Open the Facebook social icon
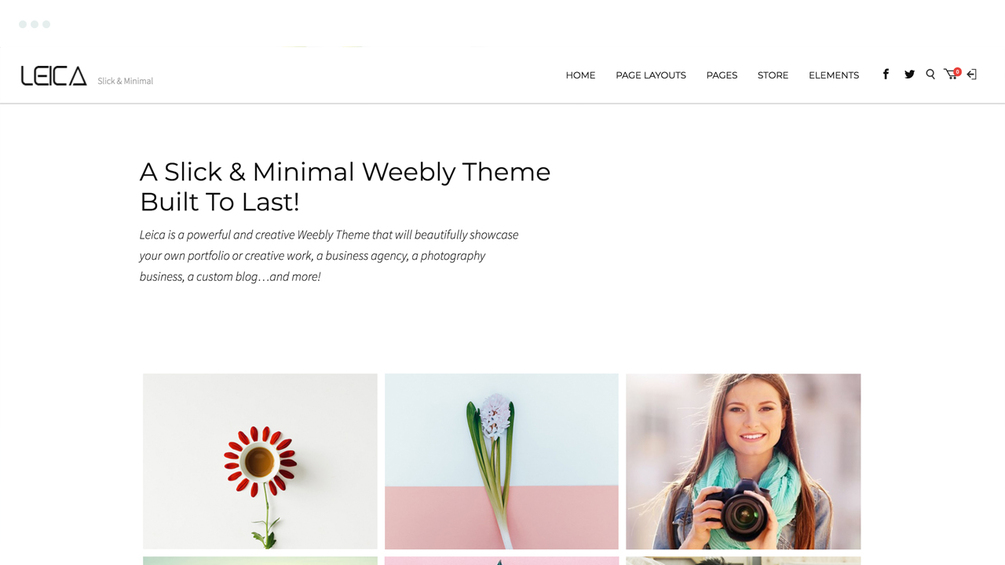Screen dimensions: 1005x565 coord(886,74)
